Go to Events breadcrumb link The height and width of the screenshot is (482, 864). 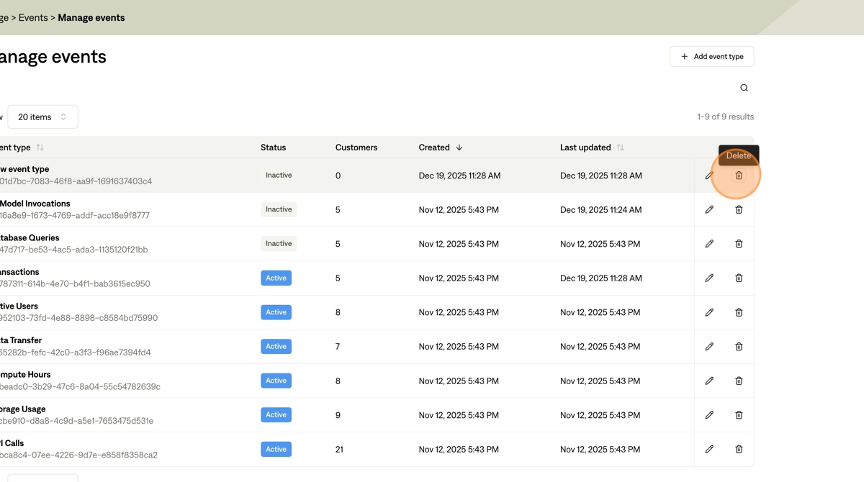[x=31, y=17]
